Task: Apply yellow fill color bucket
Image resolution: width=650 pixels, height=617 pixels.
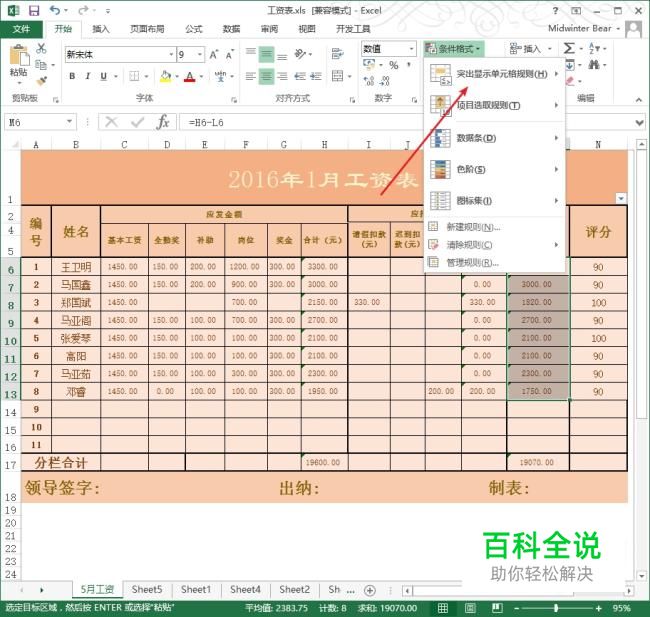Action: tap(165, 76)
